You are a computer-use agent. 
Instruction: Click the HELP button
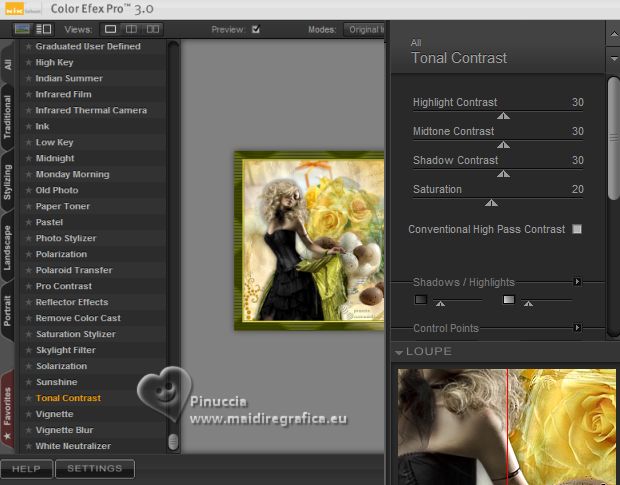(x=26, y=469)
